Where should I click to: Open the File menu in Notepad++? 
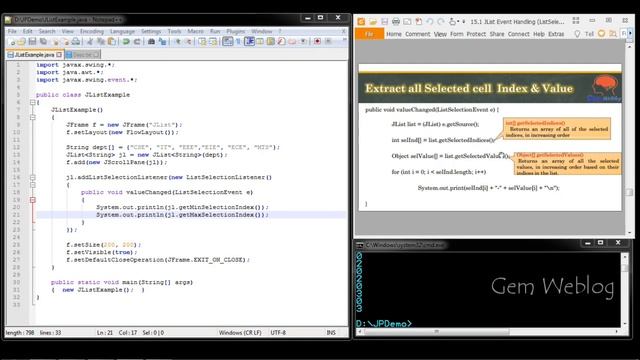pyautogui.click(x=12, y=31)
